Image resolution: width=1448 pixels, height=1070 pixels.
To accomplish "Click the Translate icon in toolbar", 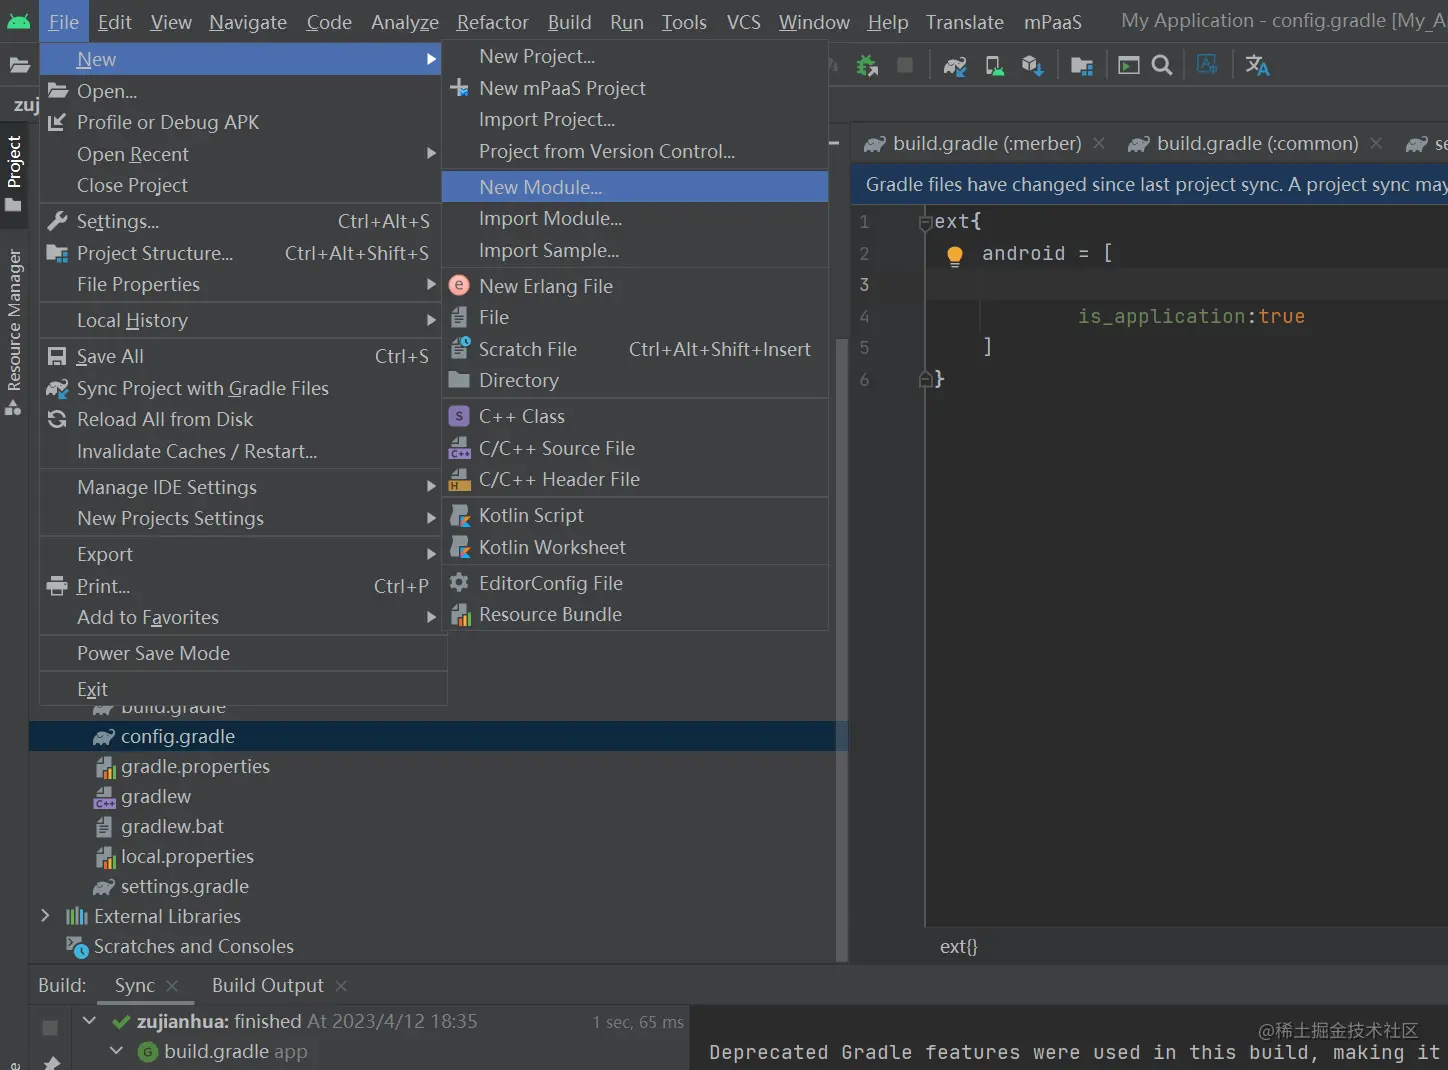I will [x=1257, y=66].
